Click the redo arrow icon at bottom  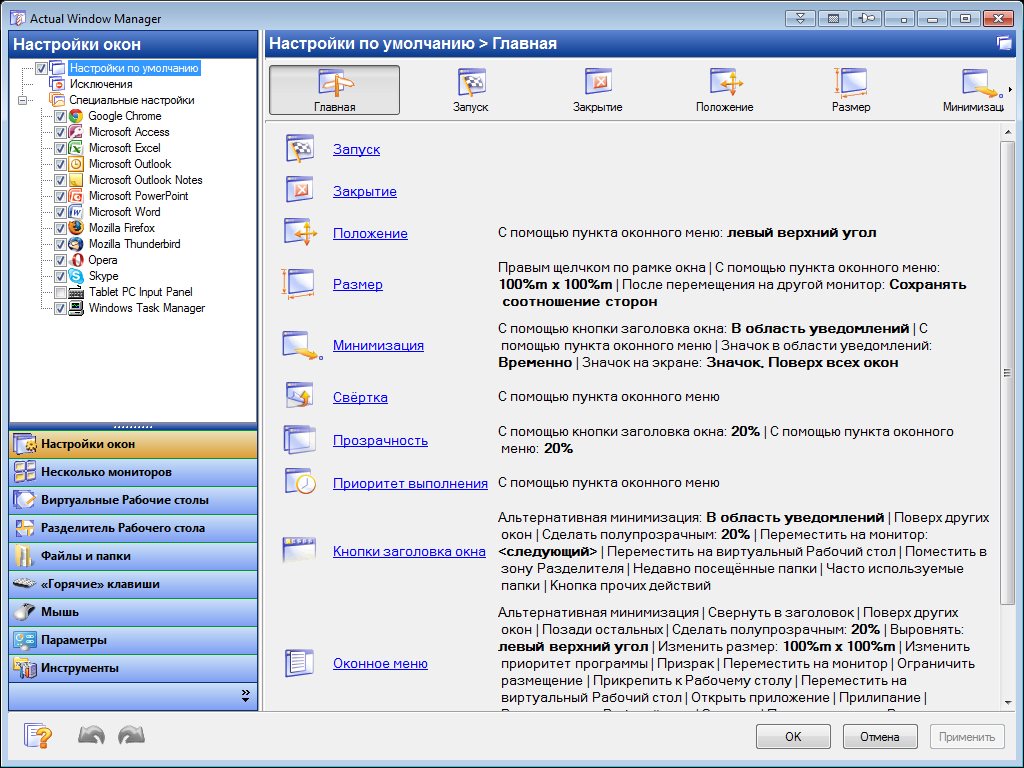click(131, 737)
